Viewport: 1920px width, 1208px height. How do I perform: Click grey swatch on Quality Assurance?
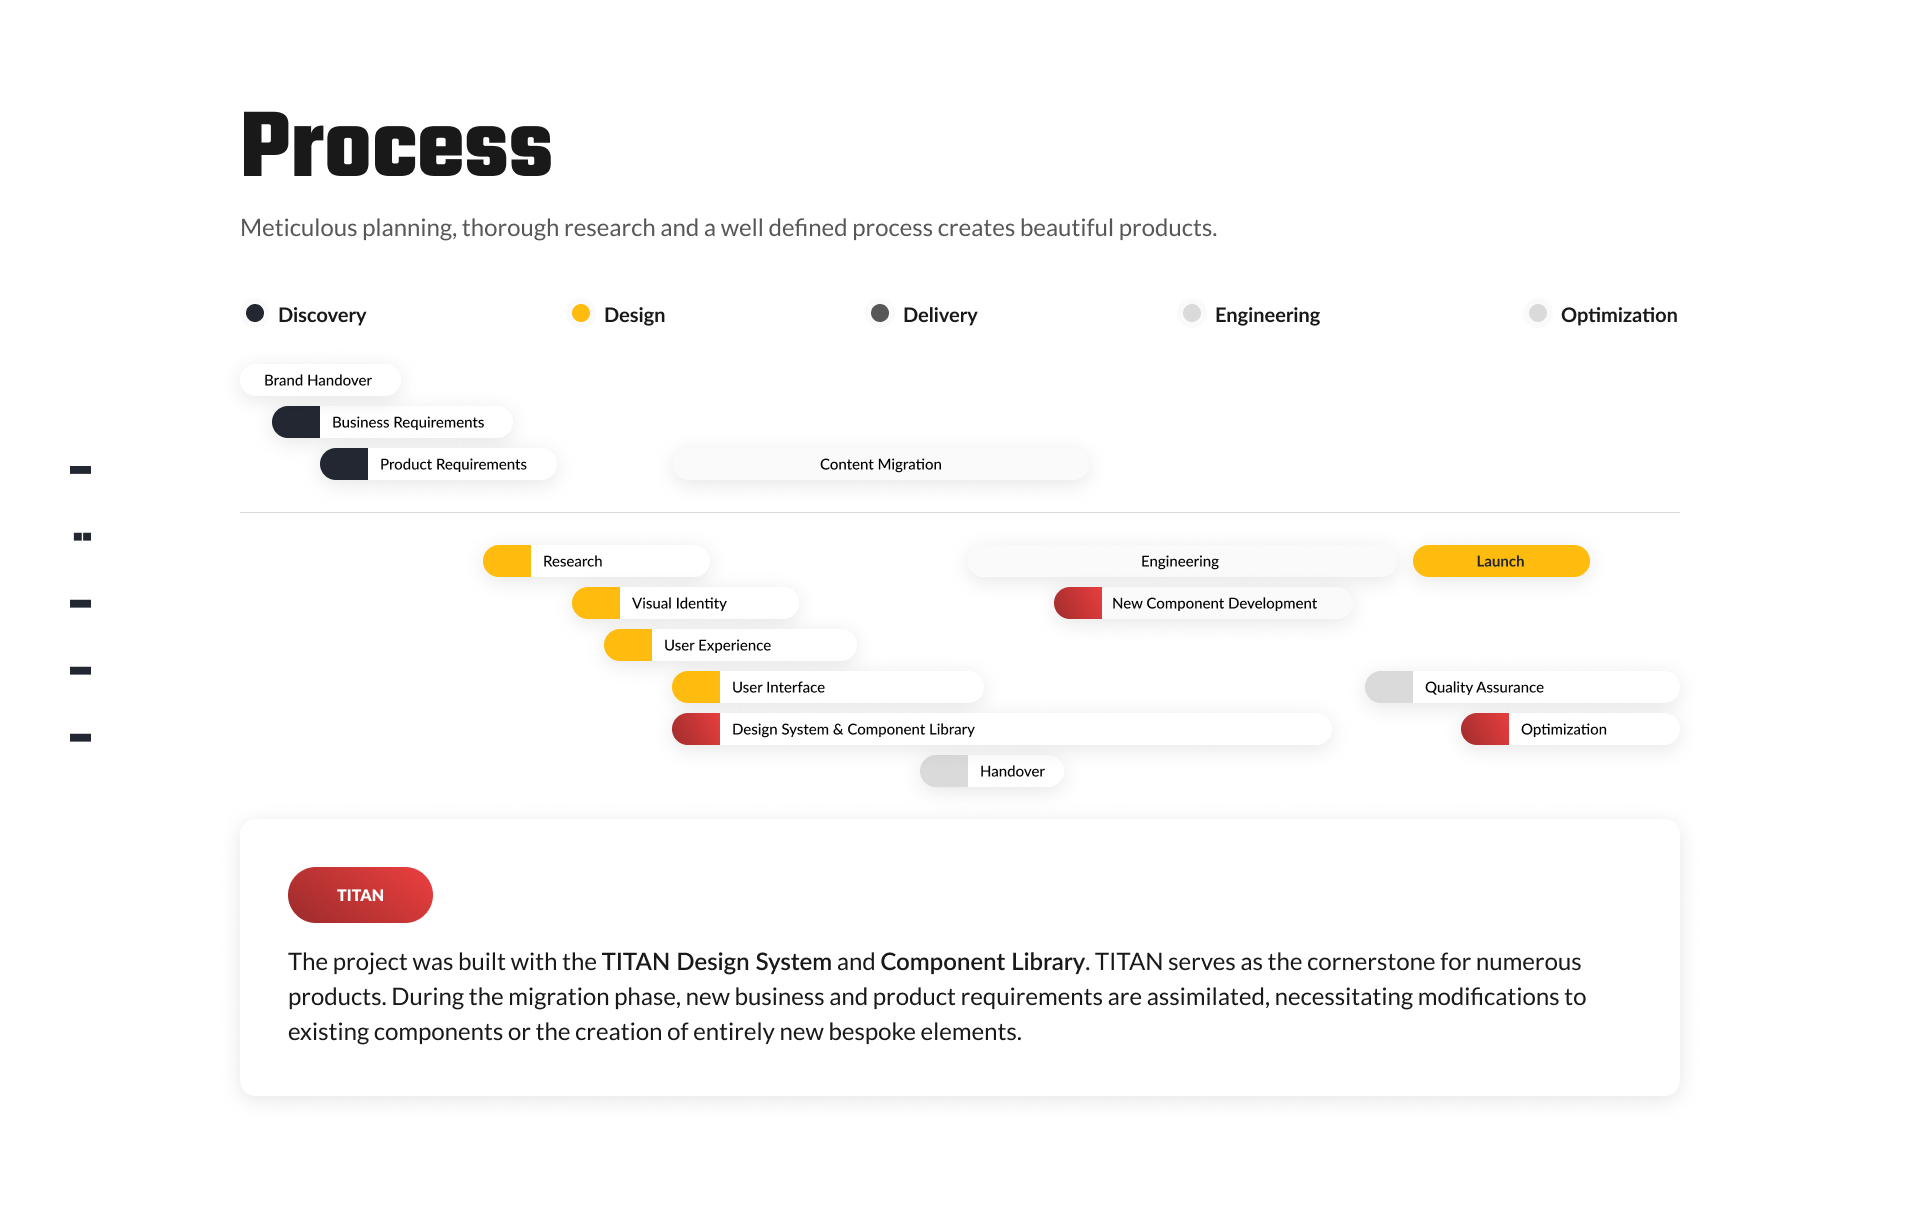click(1389, 687)
